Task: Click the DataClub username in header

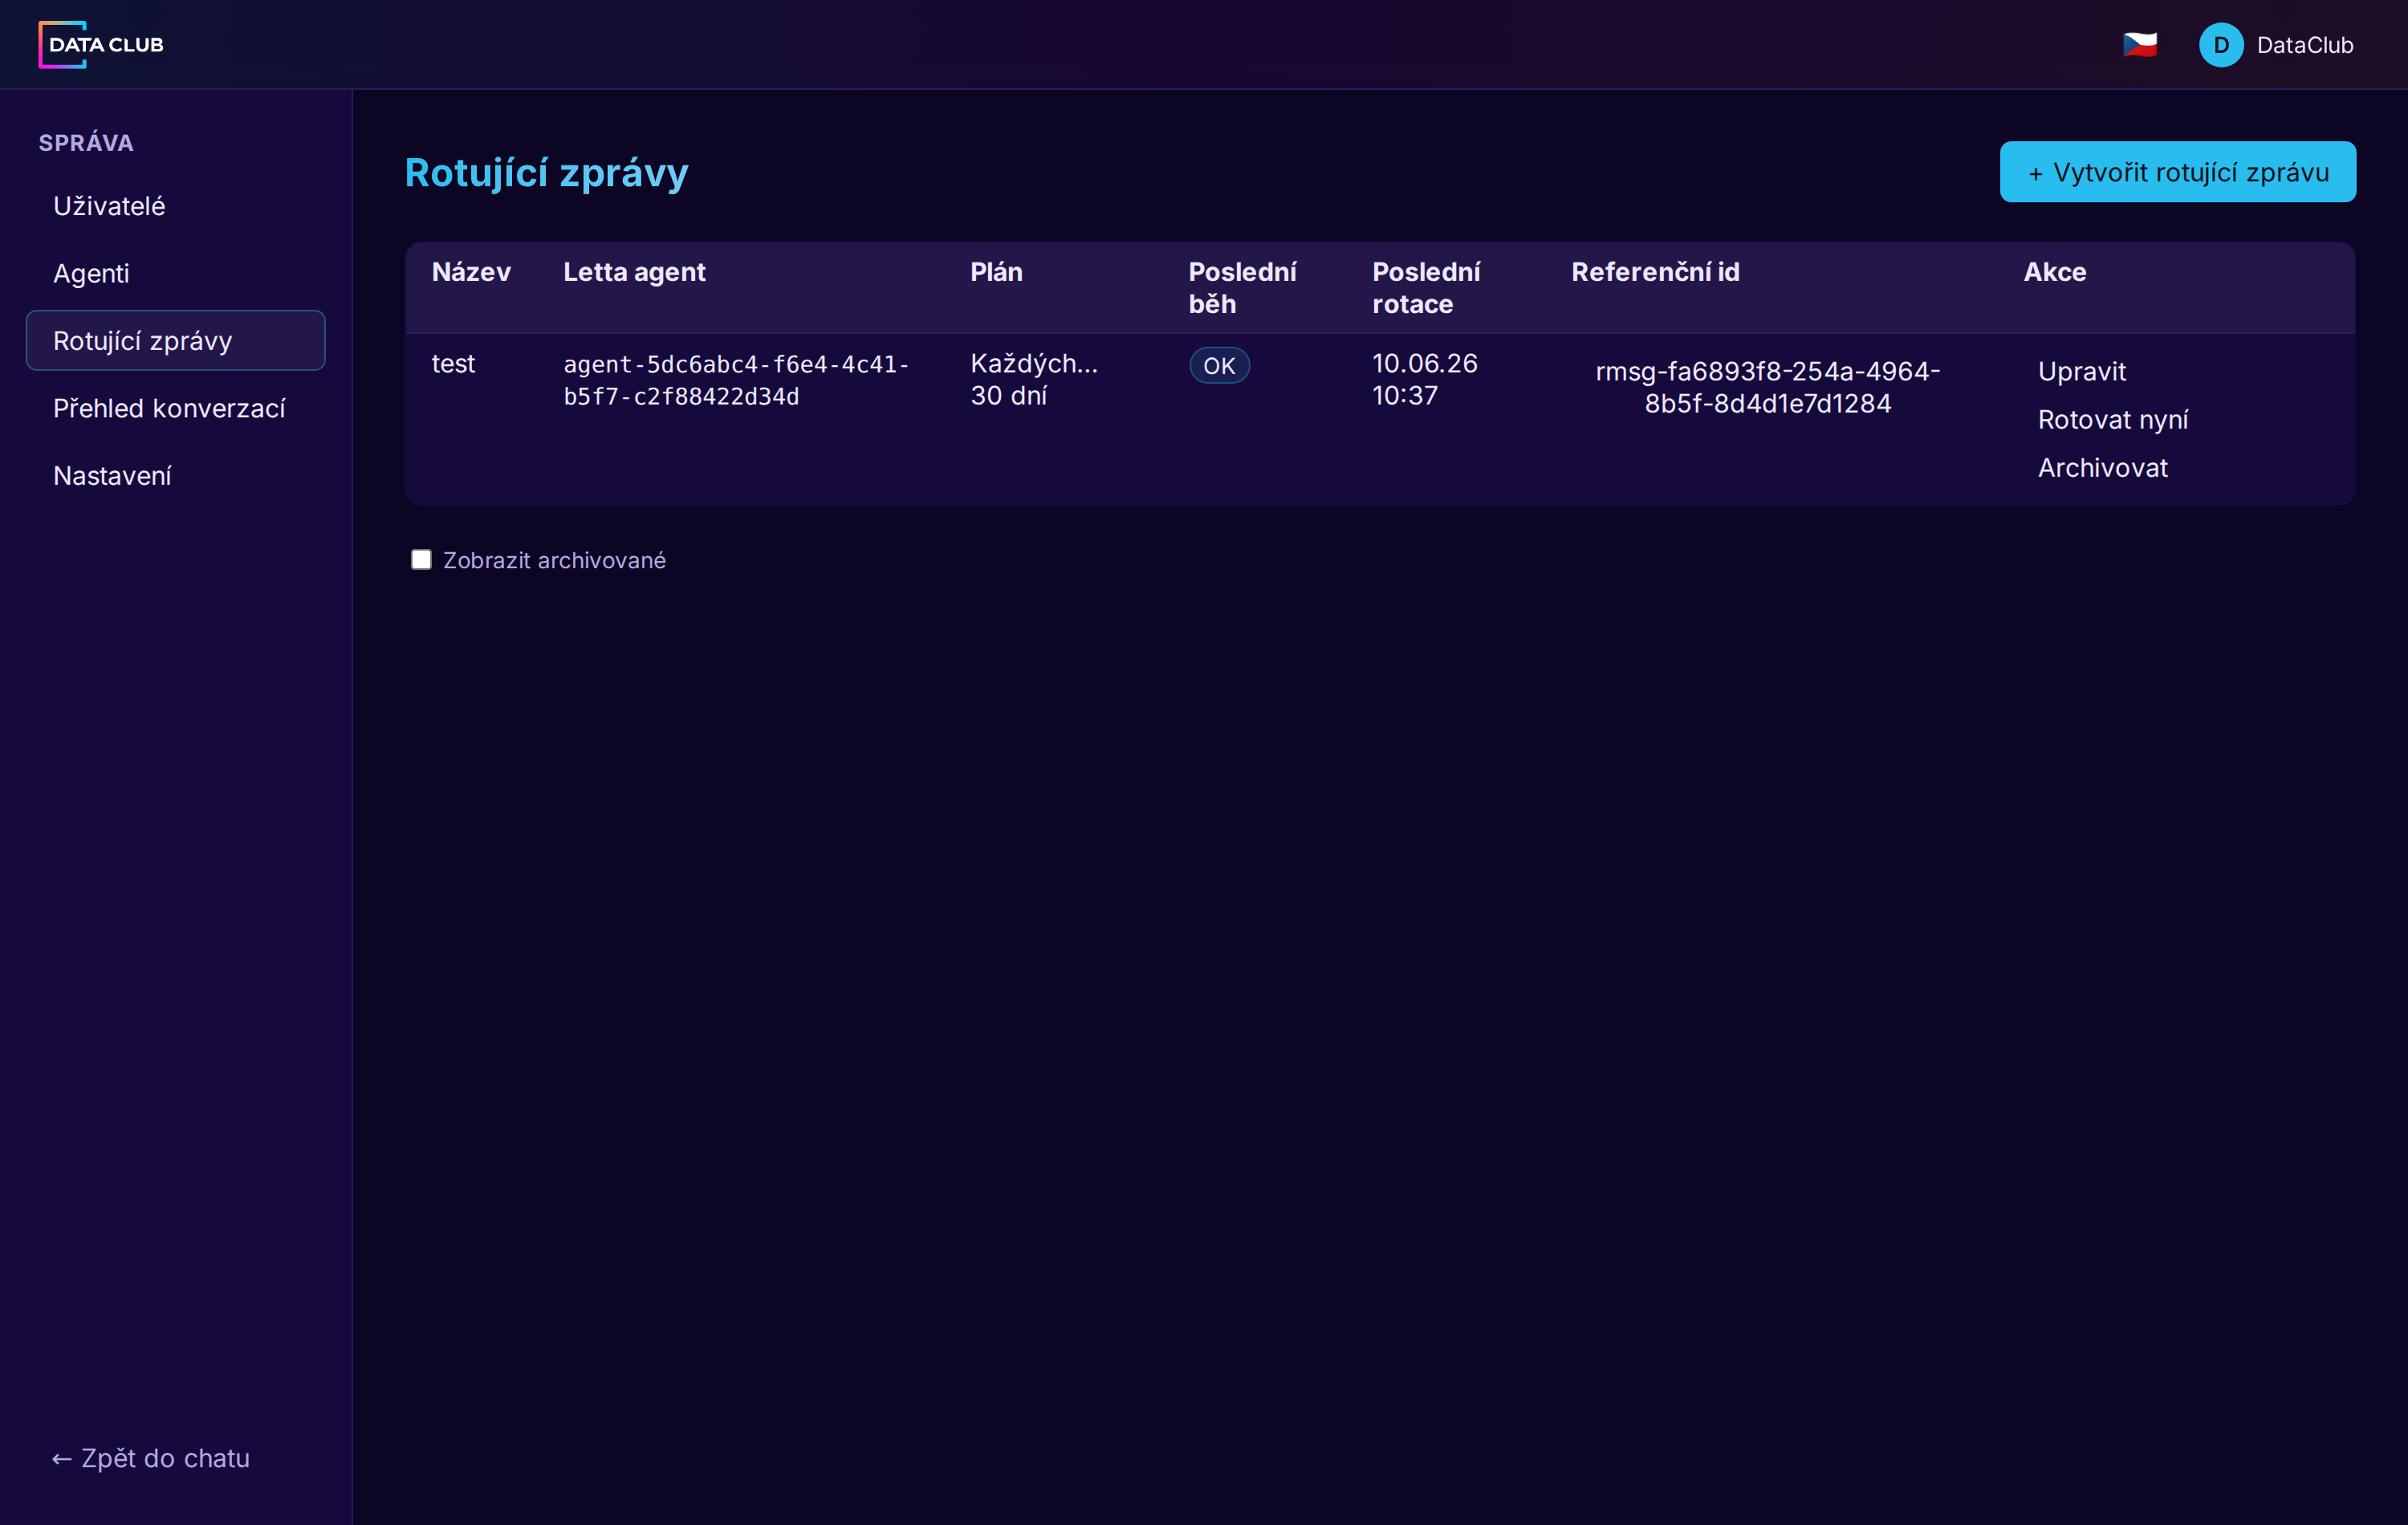Action: pos(2304,45)
